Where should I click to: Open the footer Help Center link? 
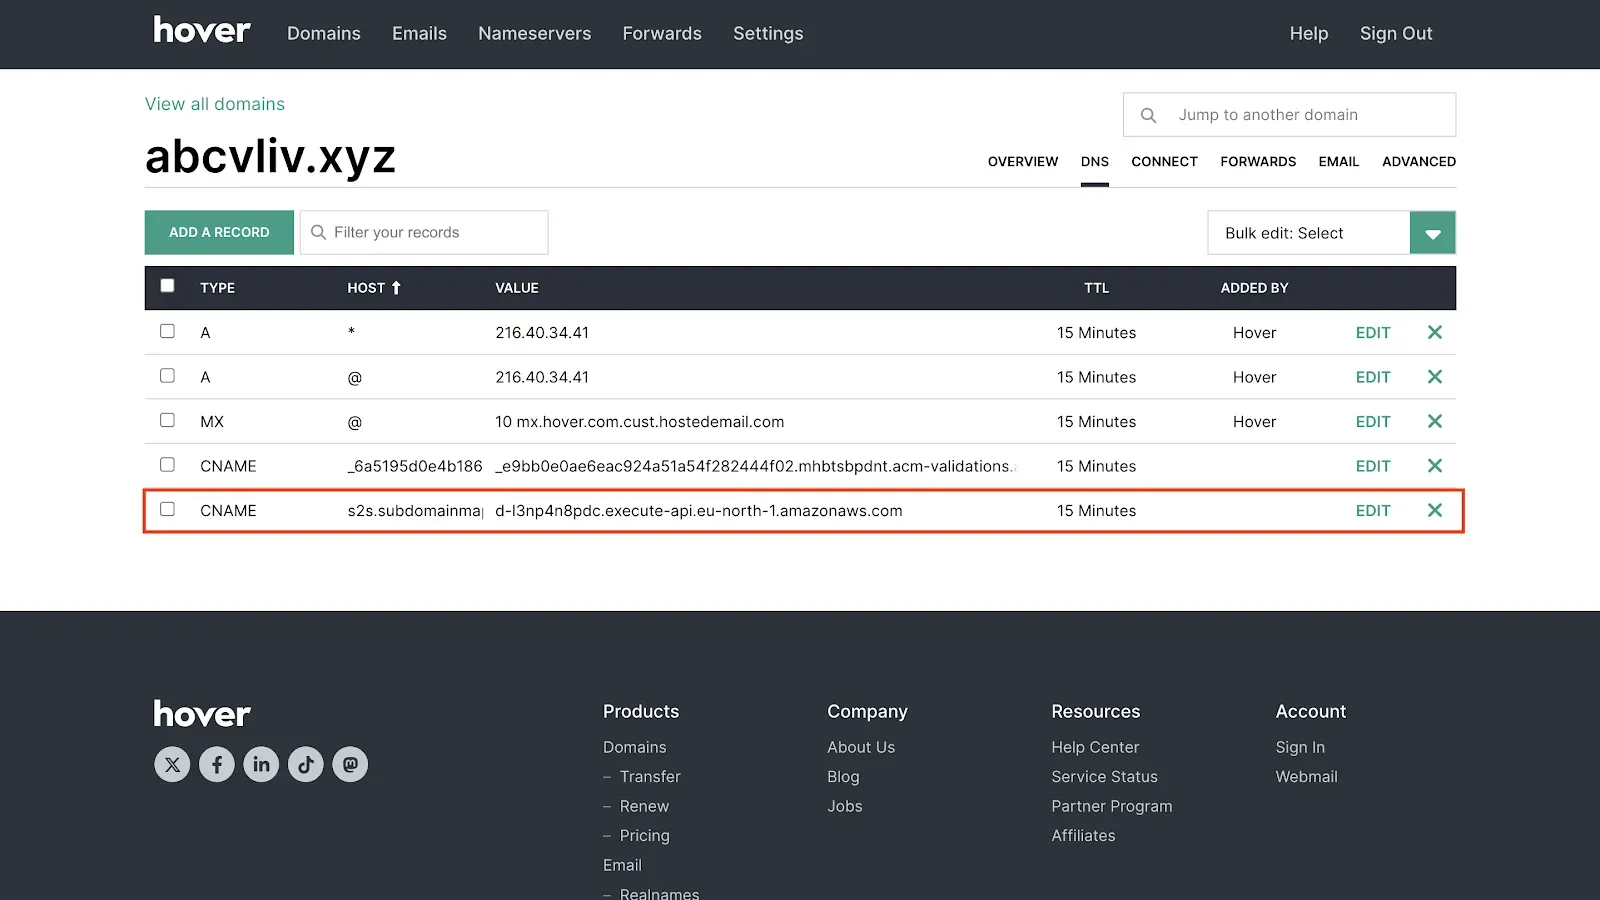1095,747
